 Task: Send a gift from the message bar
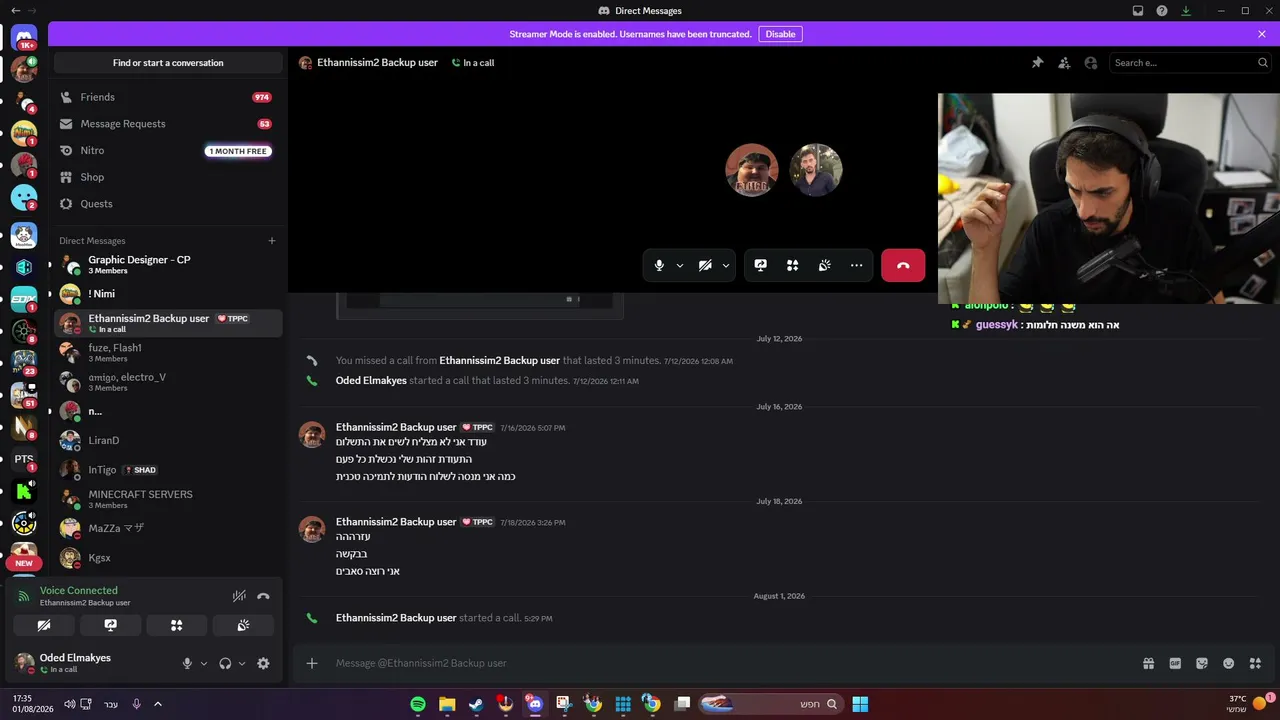pyautogui.click(x=1149, y=663)
